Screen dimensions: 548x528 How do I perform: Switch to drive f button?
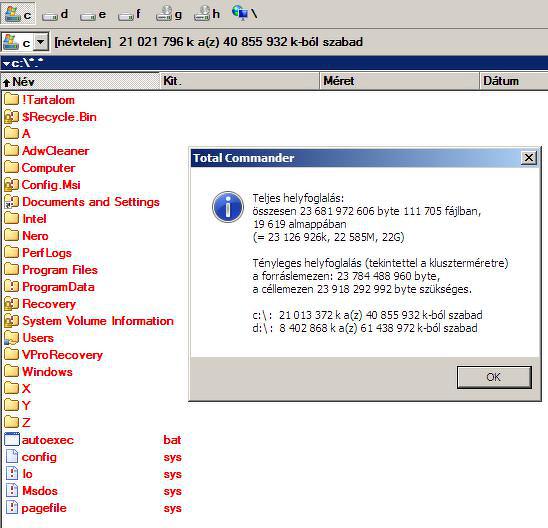[130, 14]
